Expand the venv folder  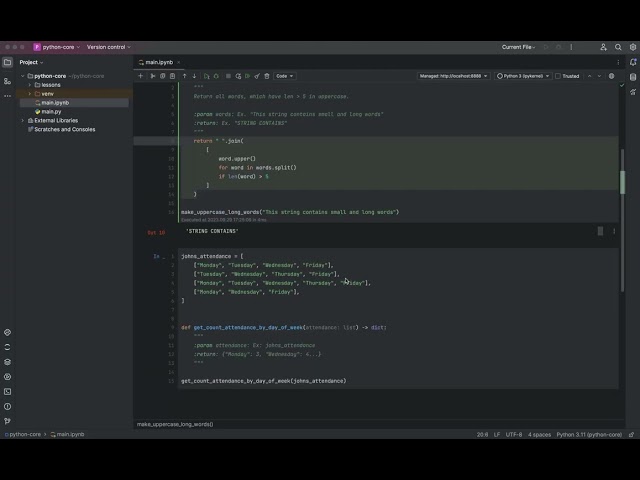30,94
